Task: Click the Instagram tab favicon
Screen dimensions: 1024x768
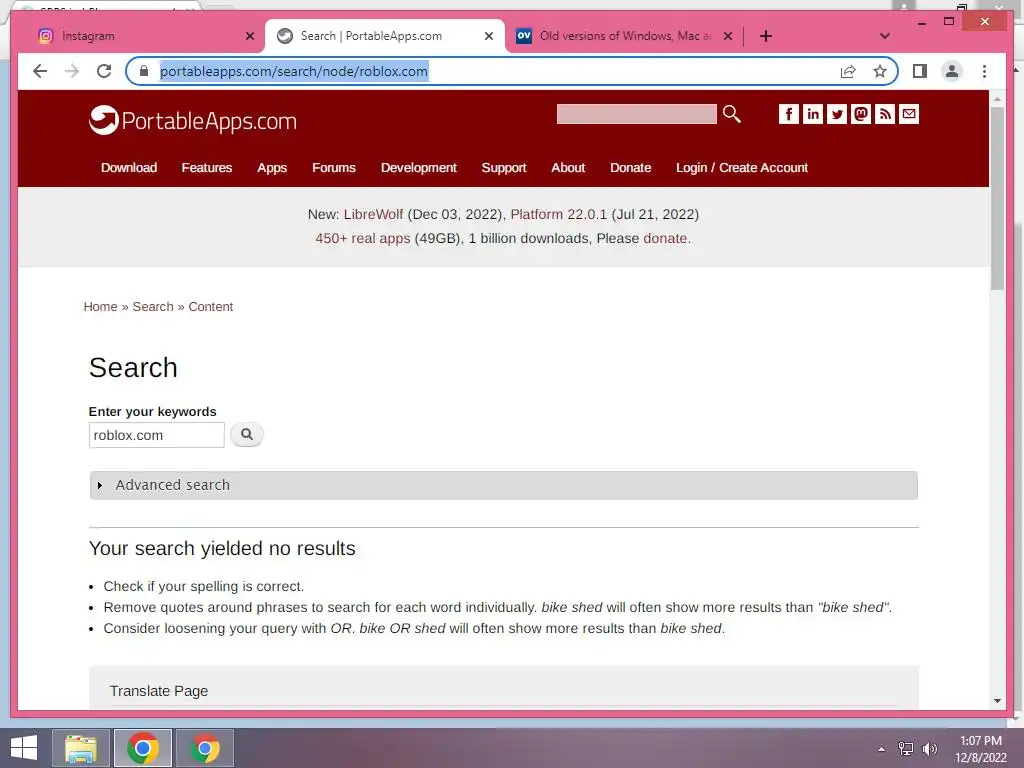Action: pos(46,36)
